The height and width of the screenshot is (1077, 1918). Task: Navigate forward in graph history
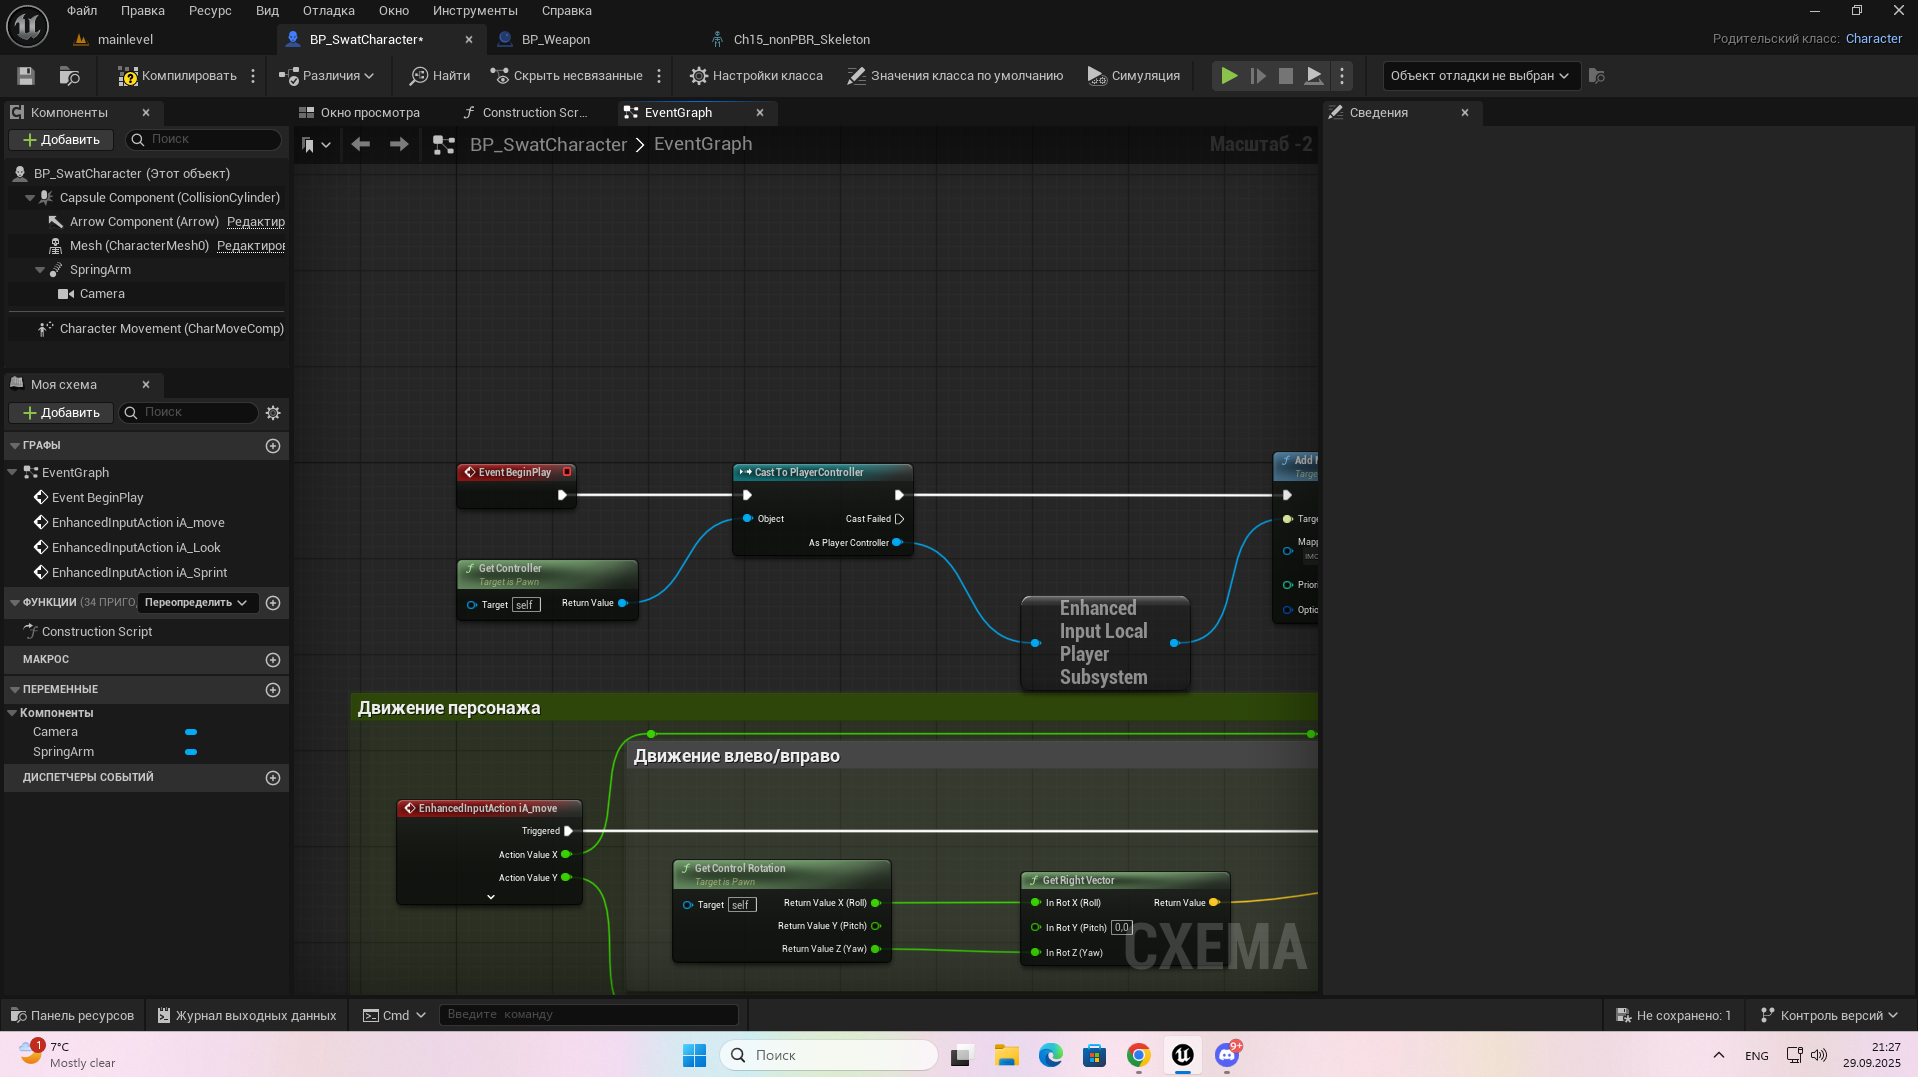[x=399, y=145]
